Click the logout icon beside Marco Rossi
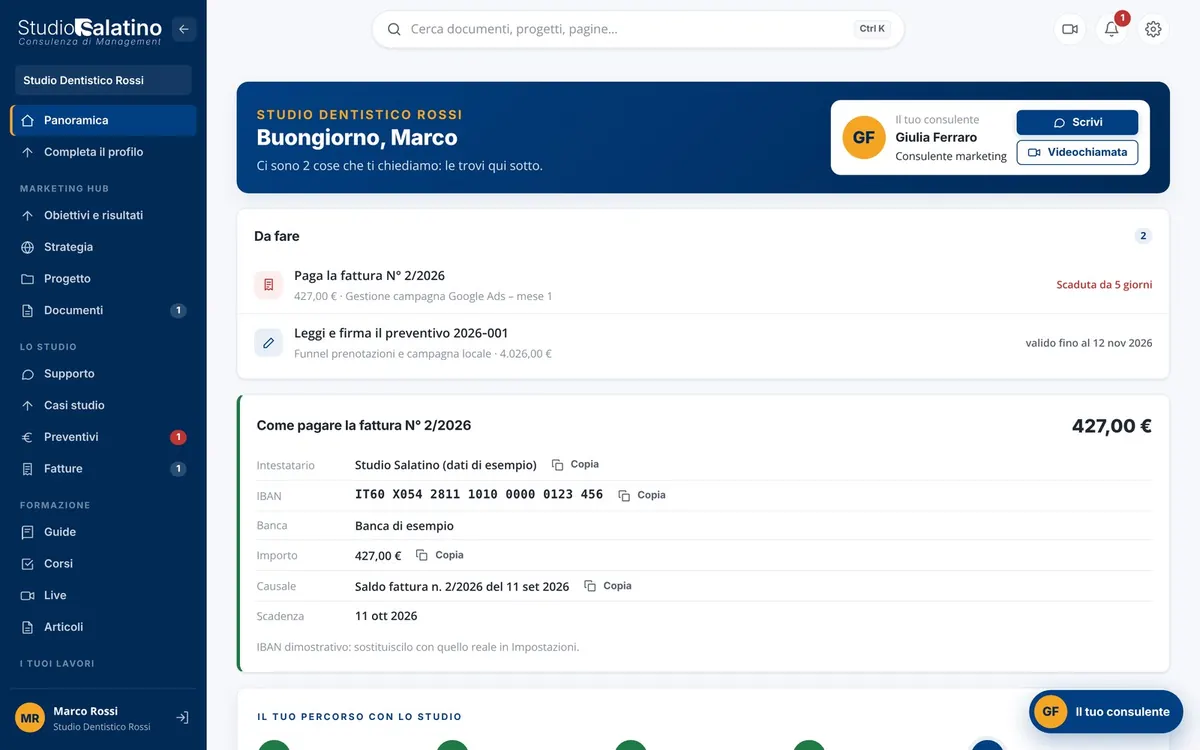 tap(182, 718)
